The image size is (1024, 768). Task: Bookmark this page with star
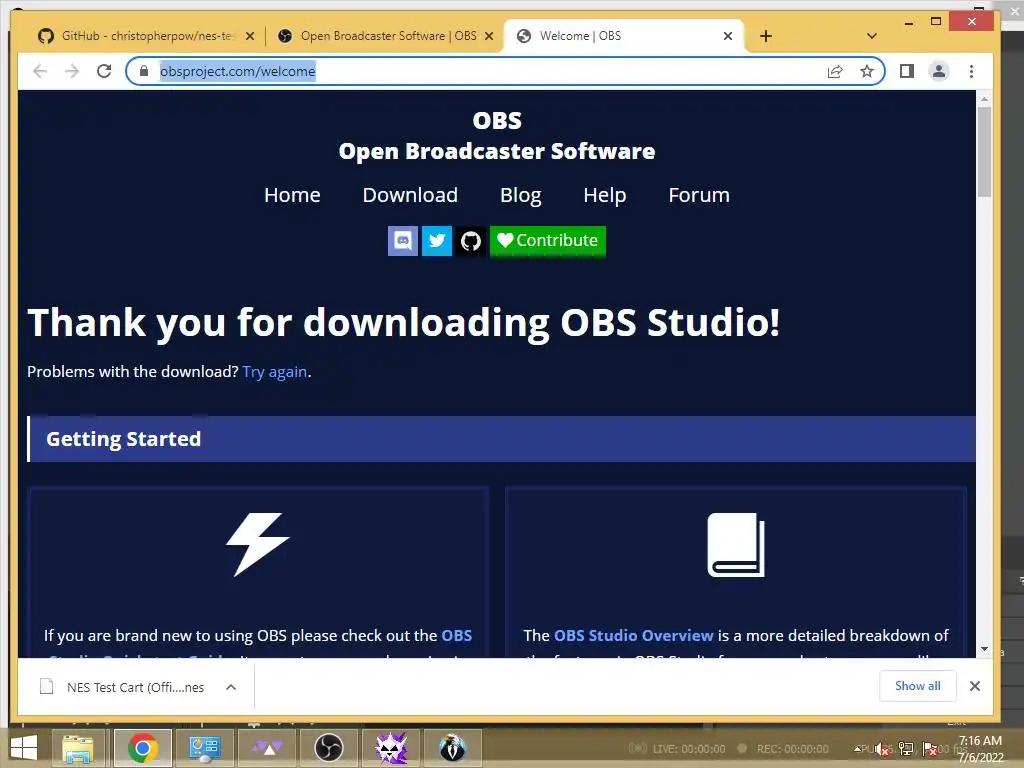(x=867, y=71)
